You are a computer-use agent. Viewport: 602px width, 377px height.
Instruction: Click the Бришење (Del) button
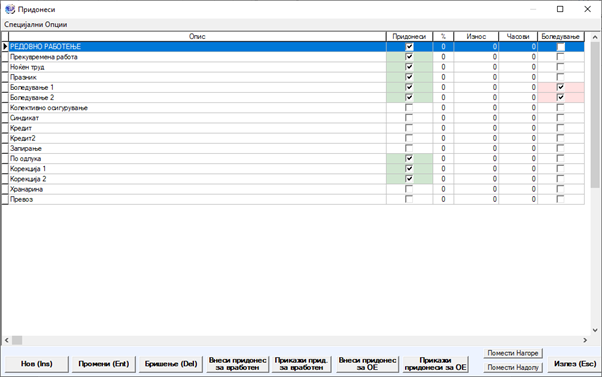coord(171,364)
